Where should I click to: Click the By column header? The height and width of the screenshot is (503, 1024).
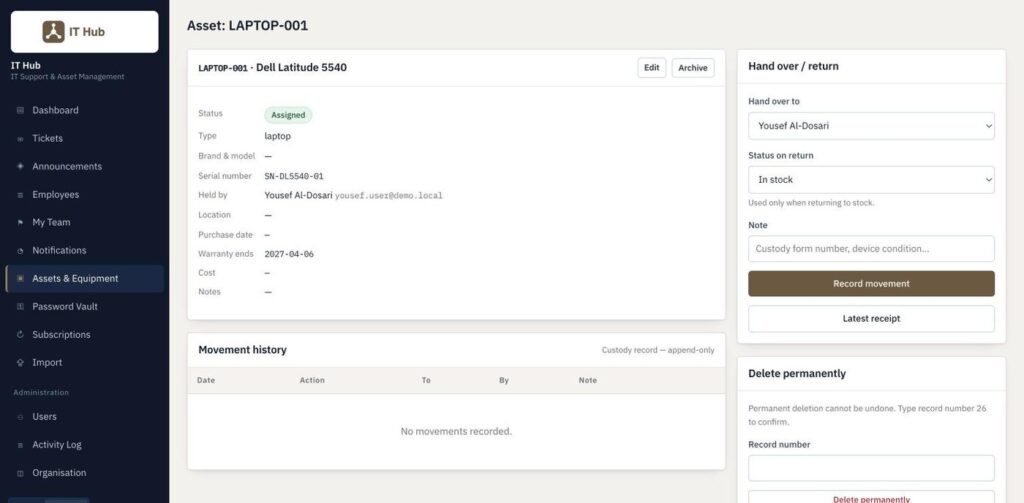(x=504, y=380)
